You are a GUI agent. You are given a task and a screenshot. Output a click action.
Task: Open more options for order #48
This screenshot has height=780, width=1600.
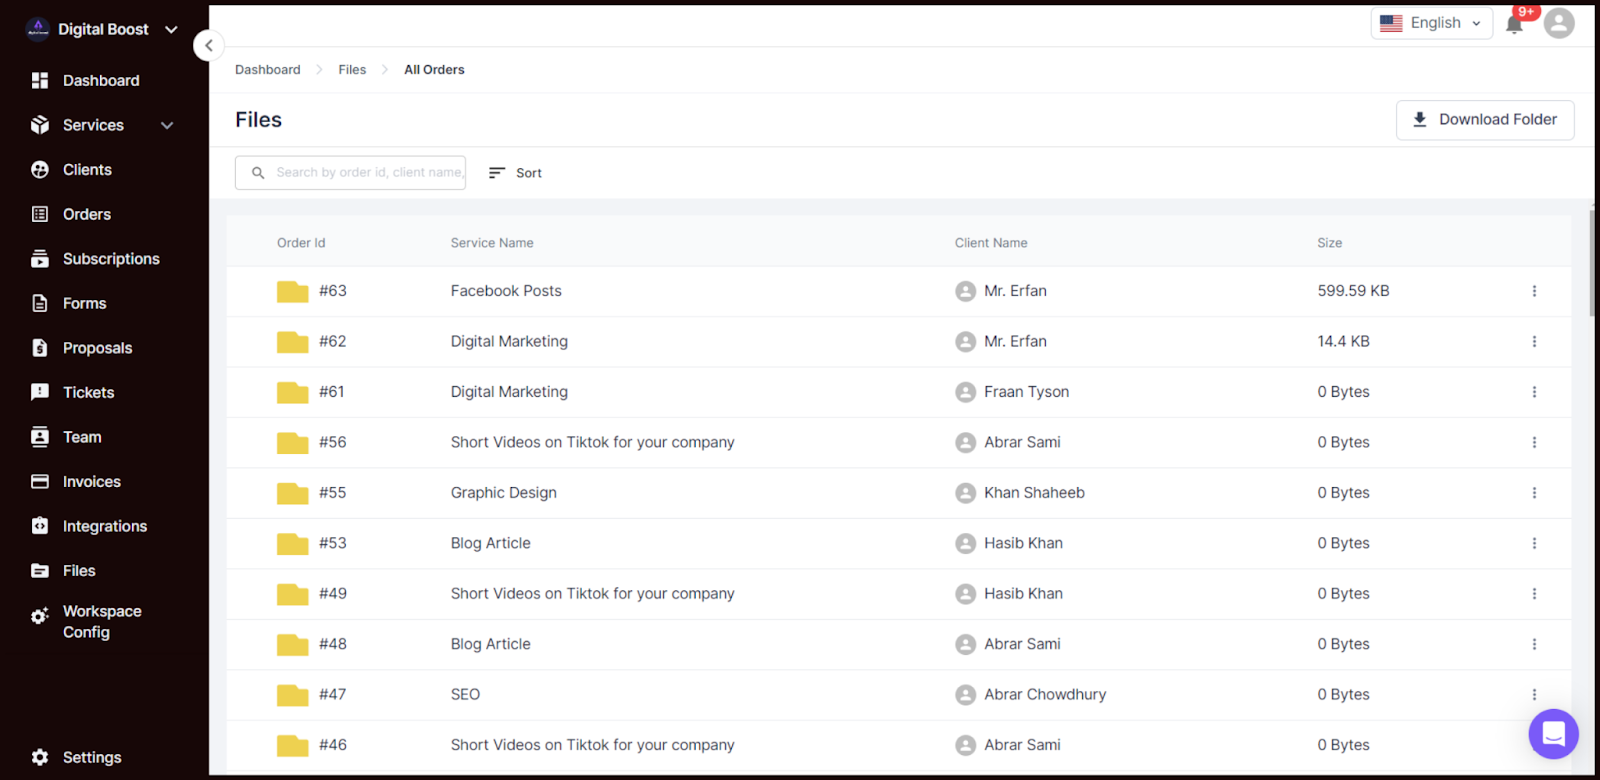(x=1534, y=644)
